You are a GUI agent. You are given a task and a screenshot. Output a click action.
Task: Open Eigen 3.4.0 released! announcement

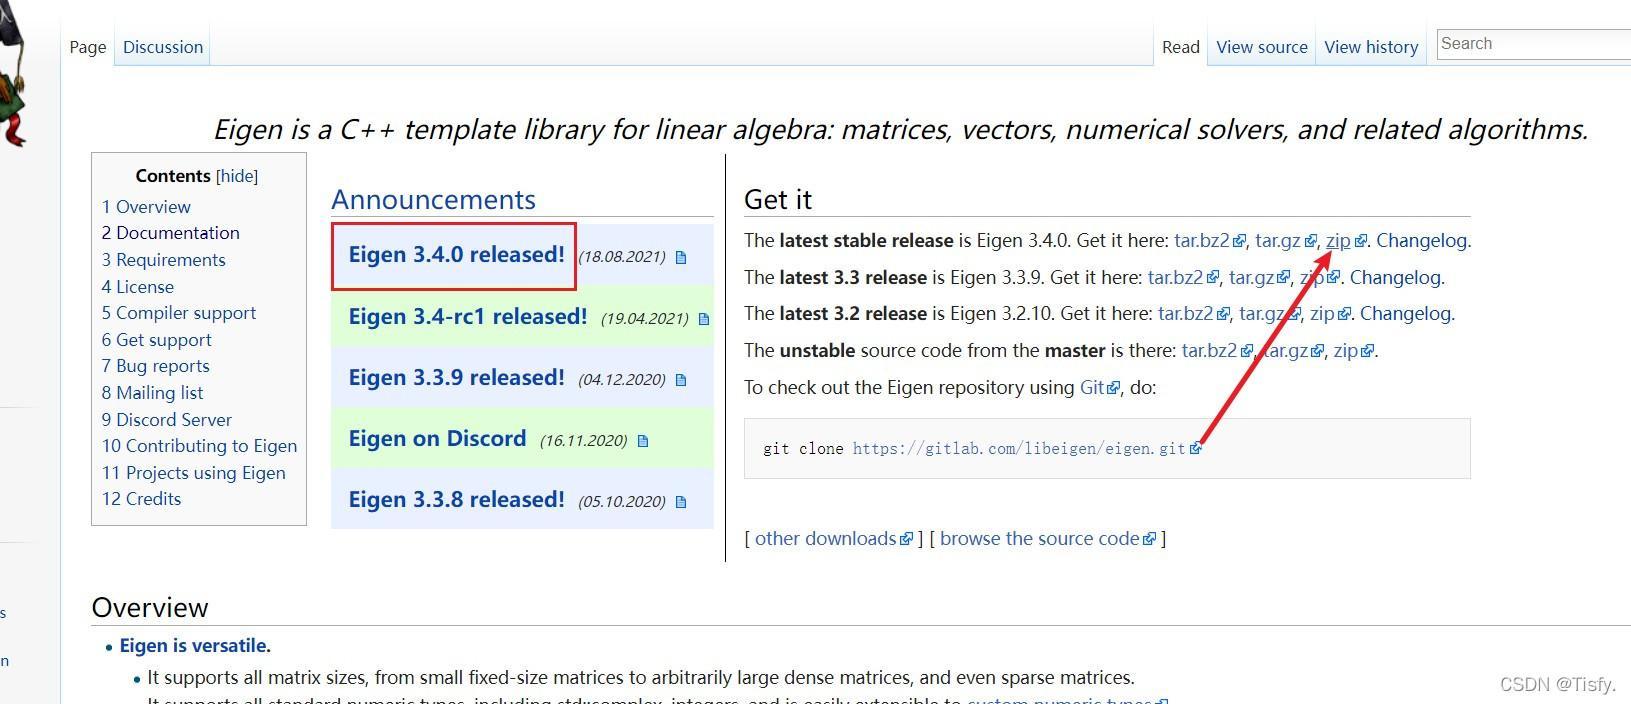pyautogui.click(x=456, y=255)
